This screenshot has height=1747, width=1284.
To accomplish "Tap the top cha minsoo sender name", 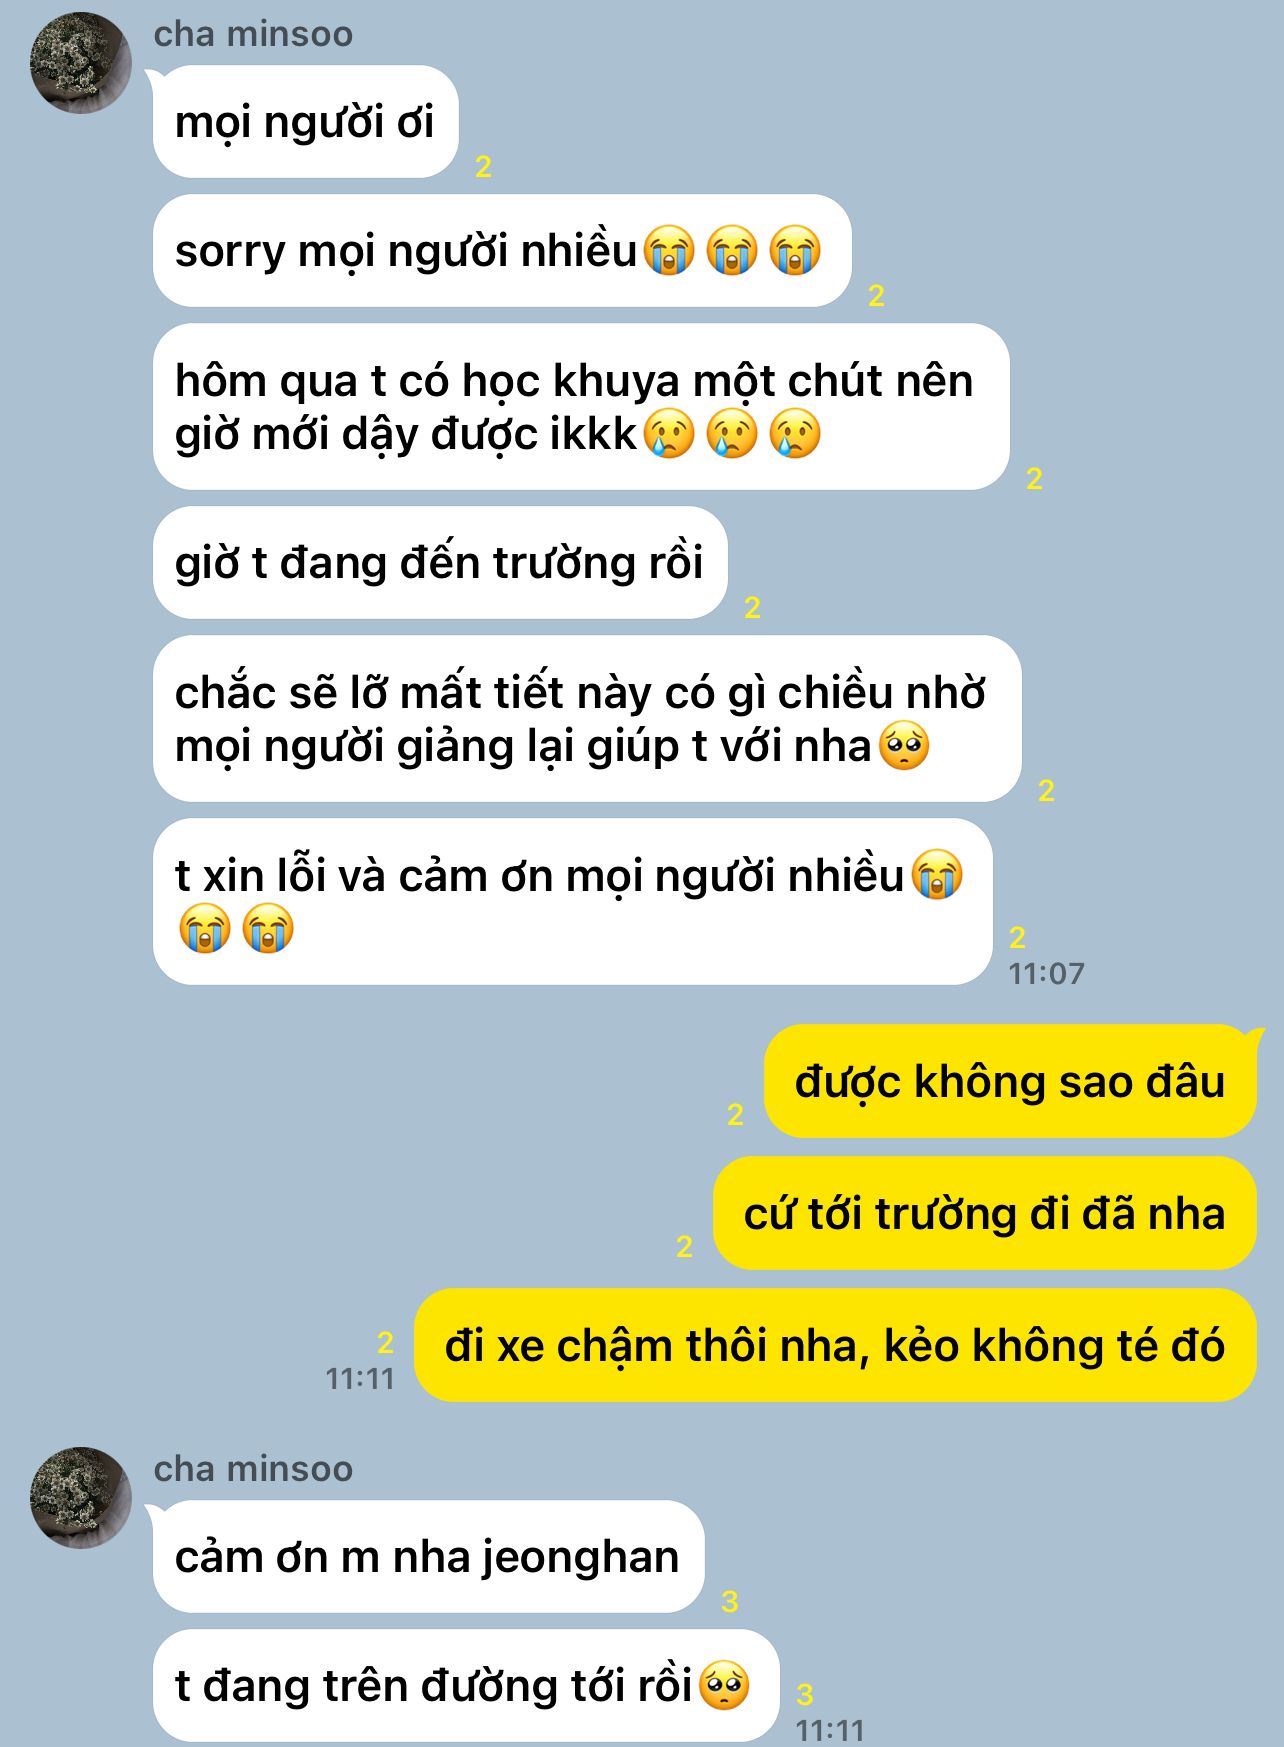I will (253, 34).
